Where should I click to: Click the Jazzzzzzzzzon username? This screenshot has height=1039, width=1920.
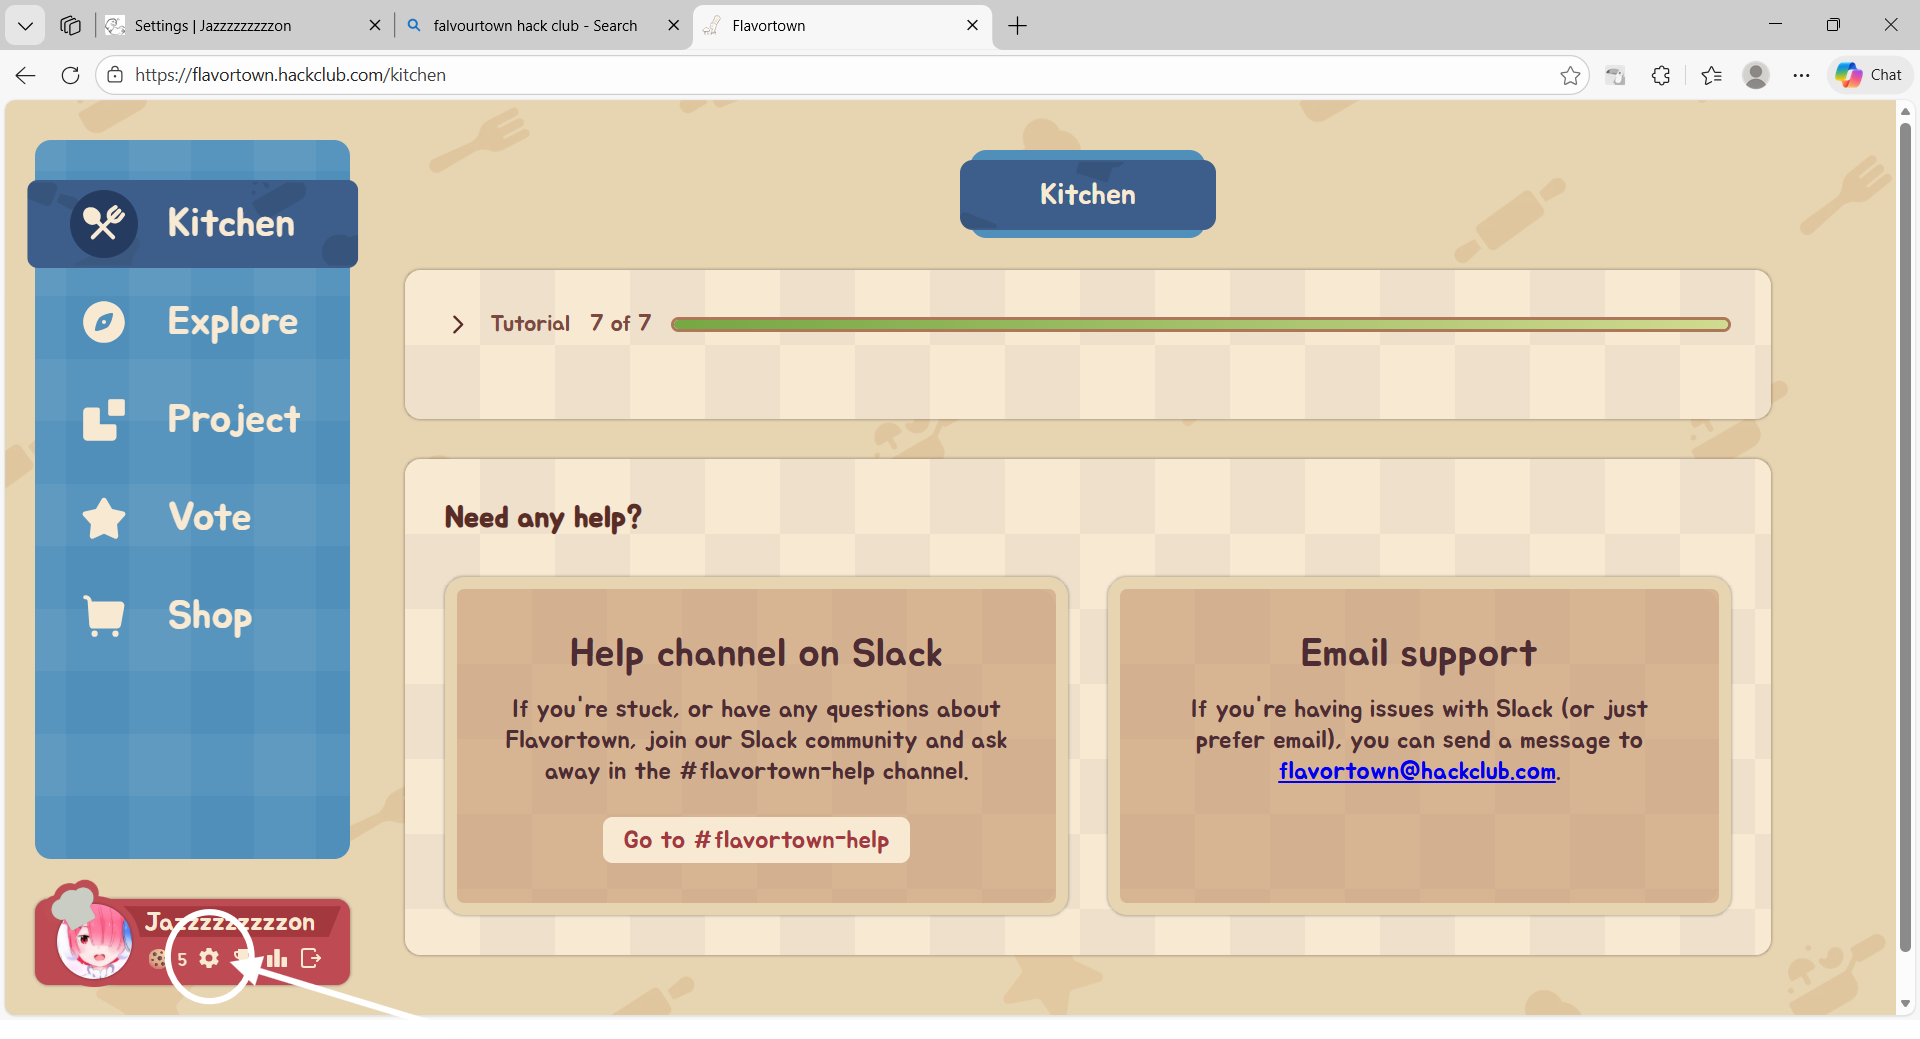coord(230,921)
